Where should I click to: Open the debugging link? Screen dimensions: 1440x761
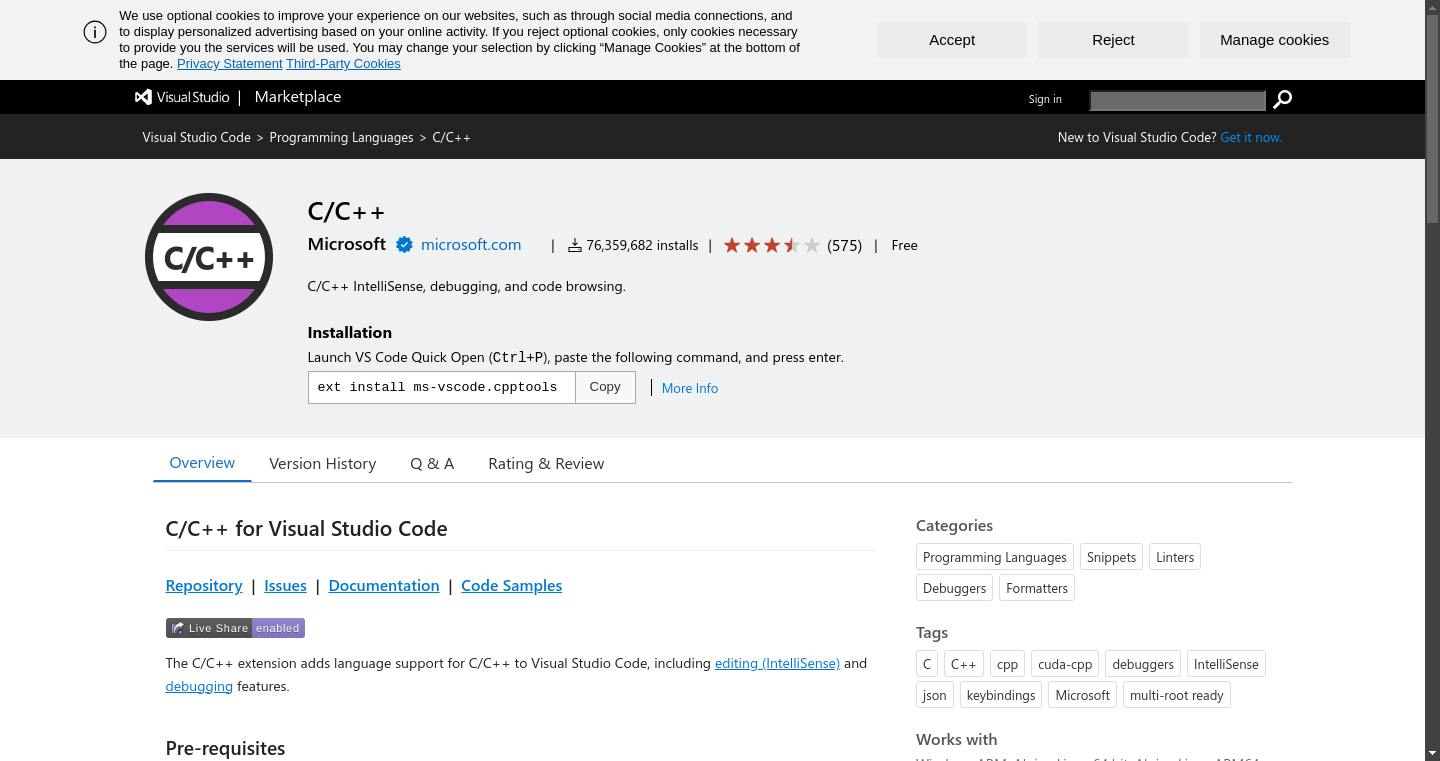(199, 686)
